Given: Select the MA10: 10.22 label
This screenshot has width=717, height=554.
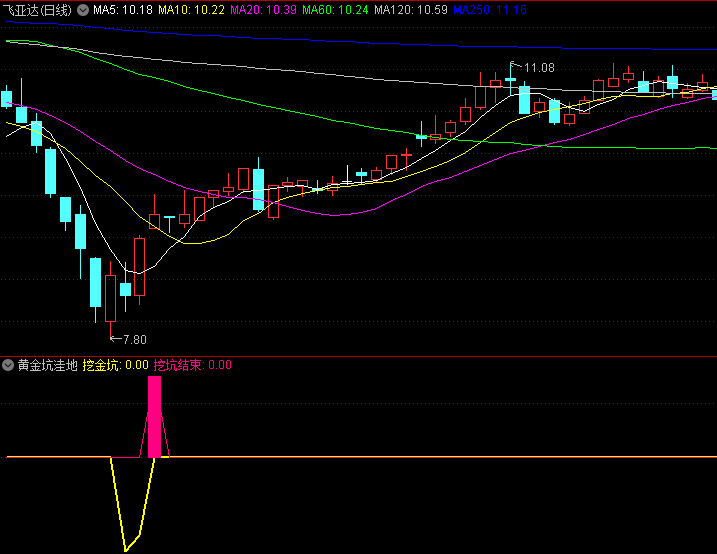Looking at the screenshot, I should [192, 10].
